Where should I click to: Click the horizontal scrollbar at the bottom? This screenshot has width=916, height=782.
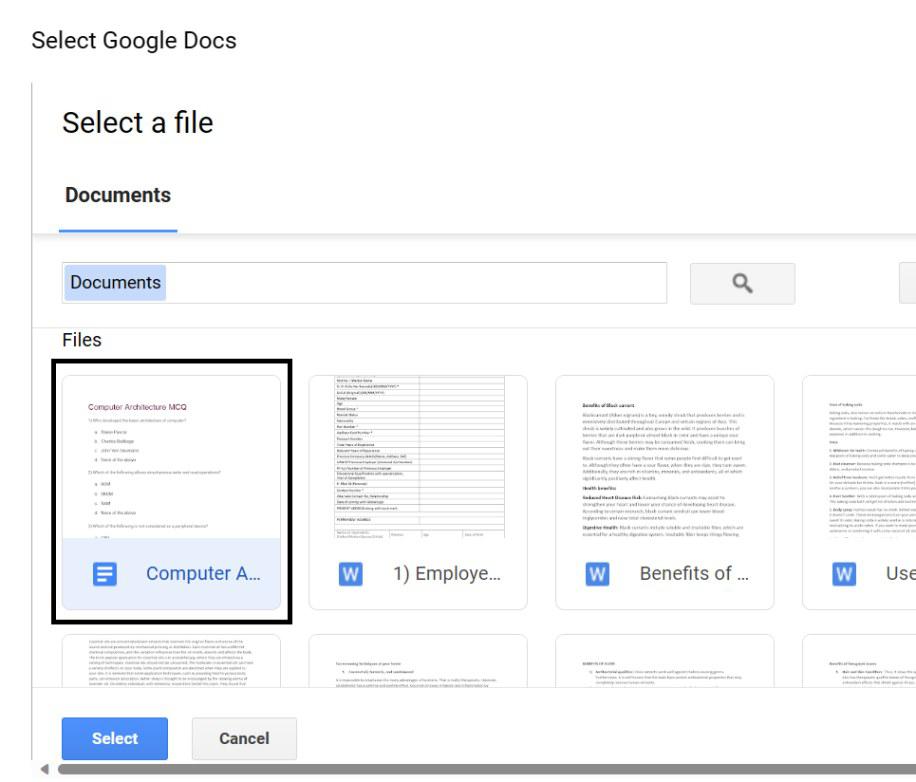(x=487, y=769)
